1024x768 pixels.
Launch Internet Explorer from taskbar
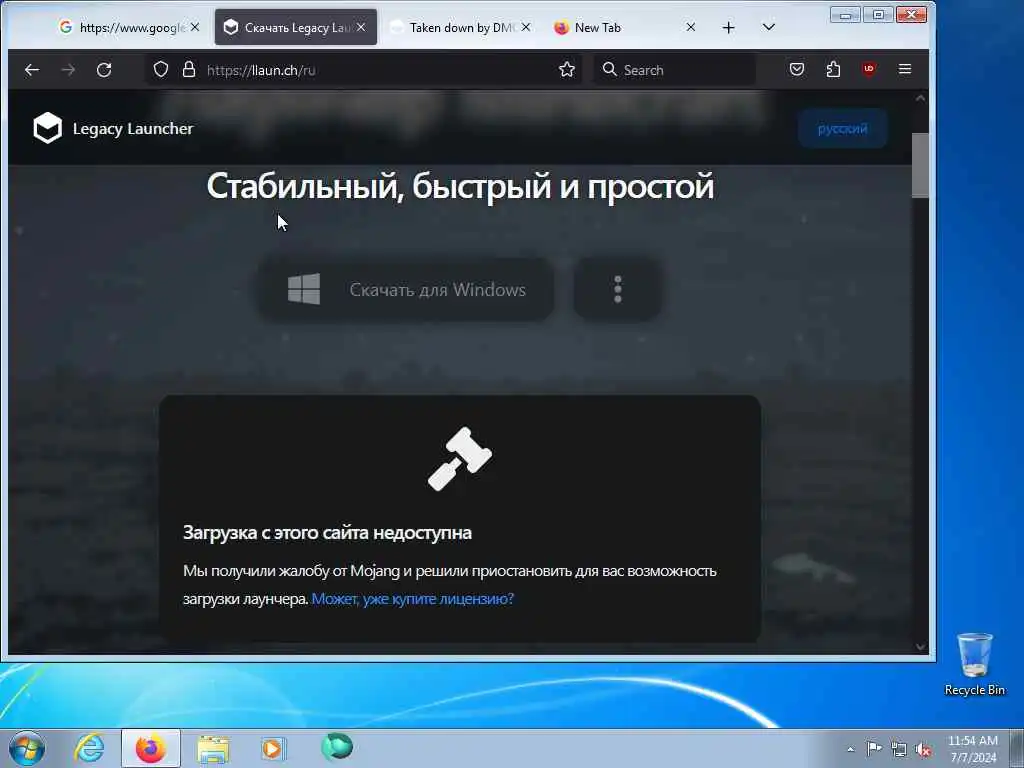point(89,748)
